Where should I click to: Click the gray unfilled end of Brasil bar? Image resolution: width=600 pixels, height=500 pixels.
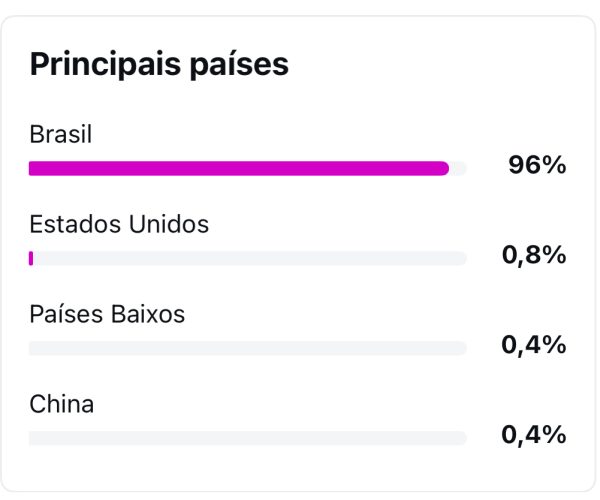[x=458, y=168]
